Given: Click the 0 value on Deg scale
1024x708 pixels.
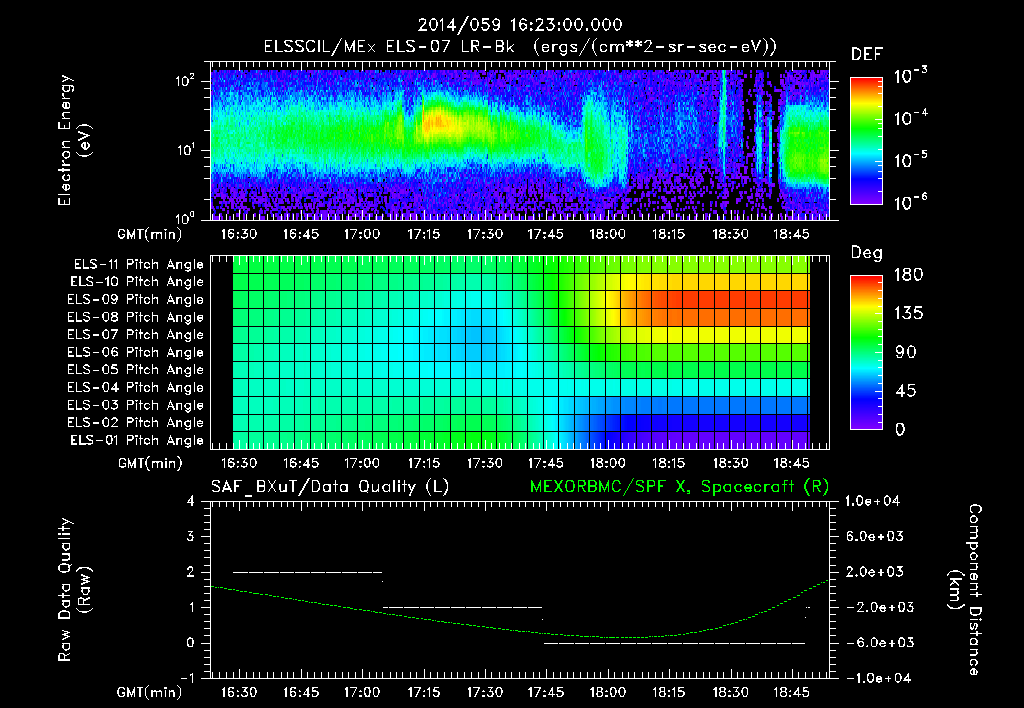Looking at the screenshot, I should [x=901, y=429].
